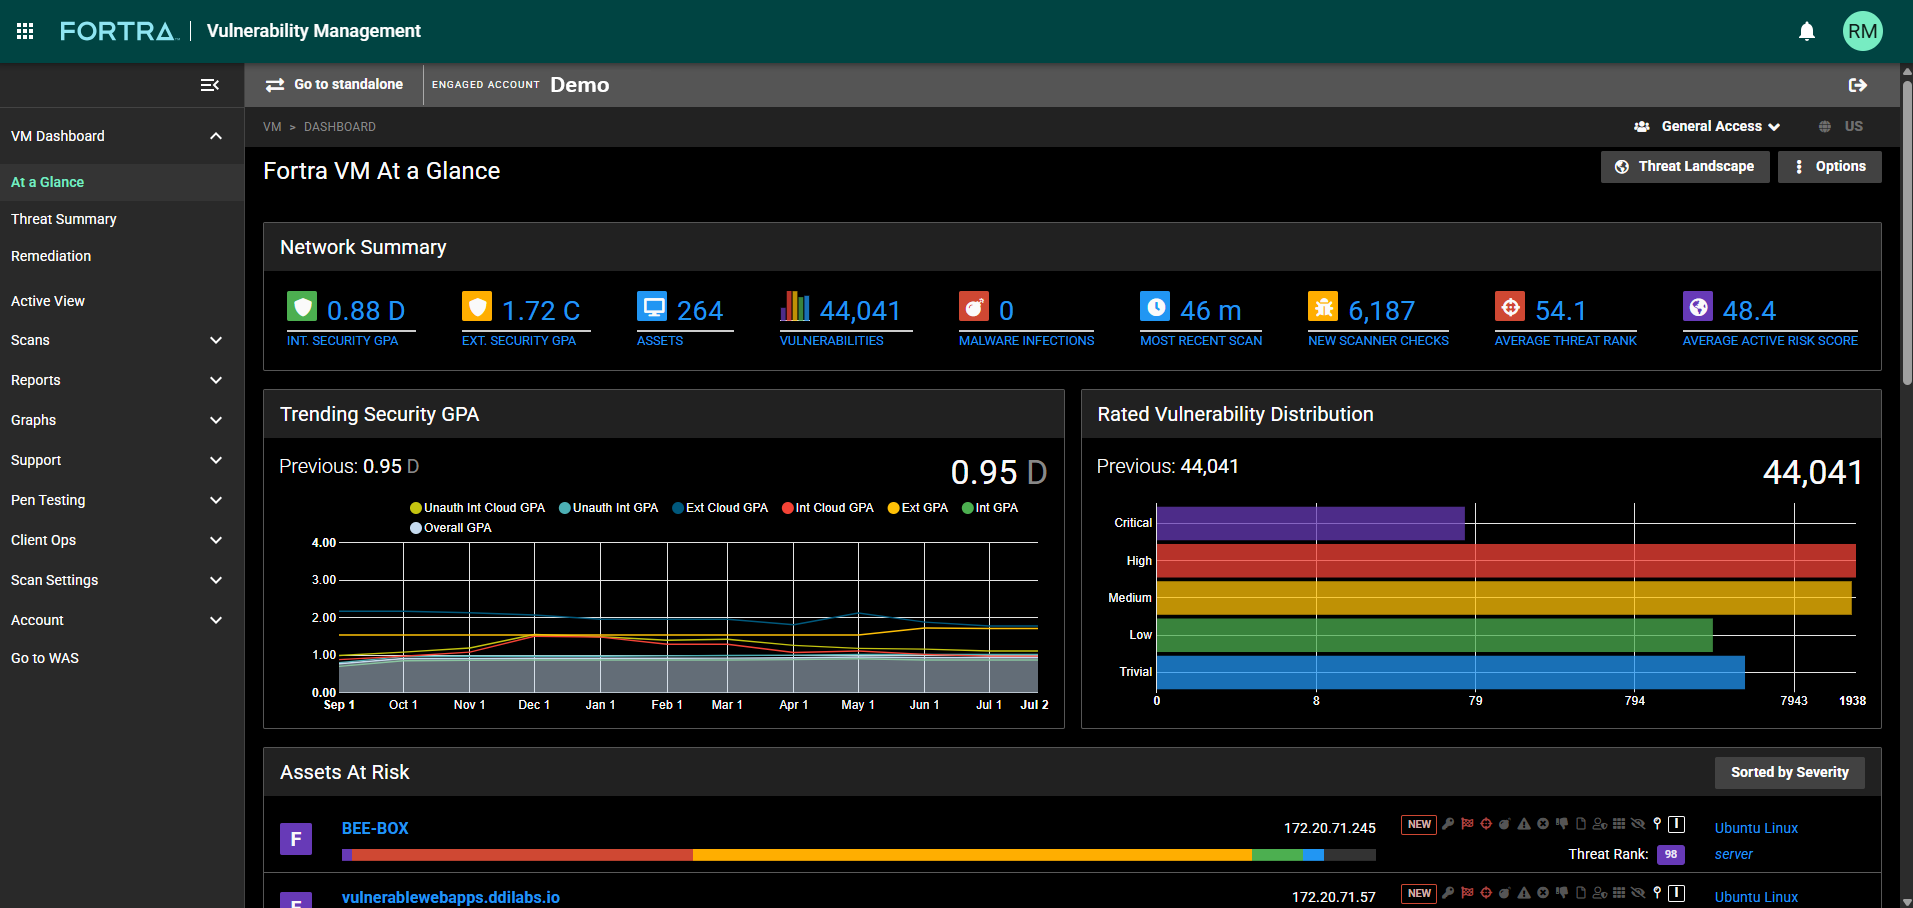Click the yellow segment of BEE-BOX severity bar

point(970,855)
